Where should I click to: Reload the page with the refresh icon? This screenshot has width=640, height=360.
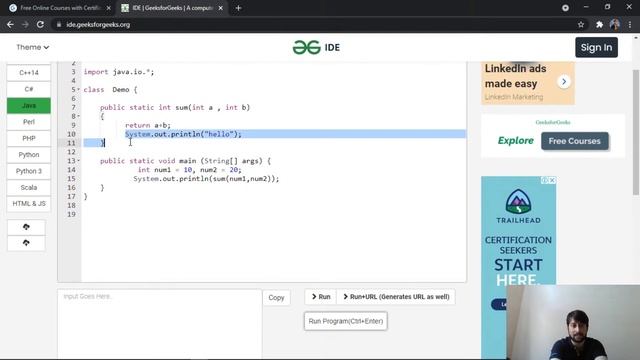point(40,24)
